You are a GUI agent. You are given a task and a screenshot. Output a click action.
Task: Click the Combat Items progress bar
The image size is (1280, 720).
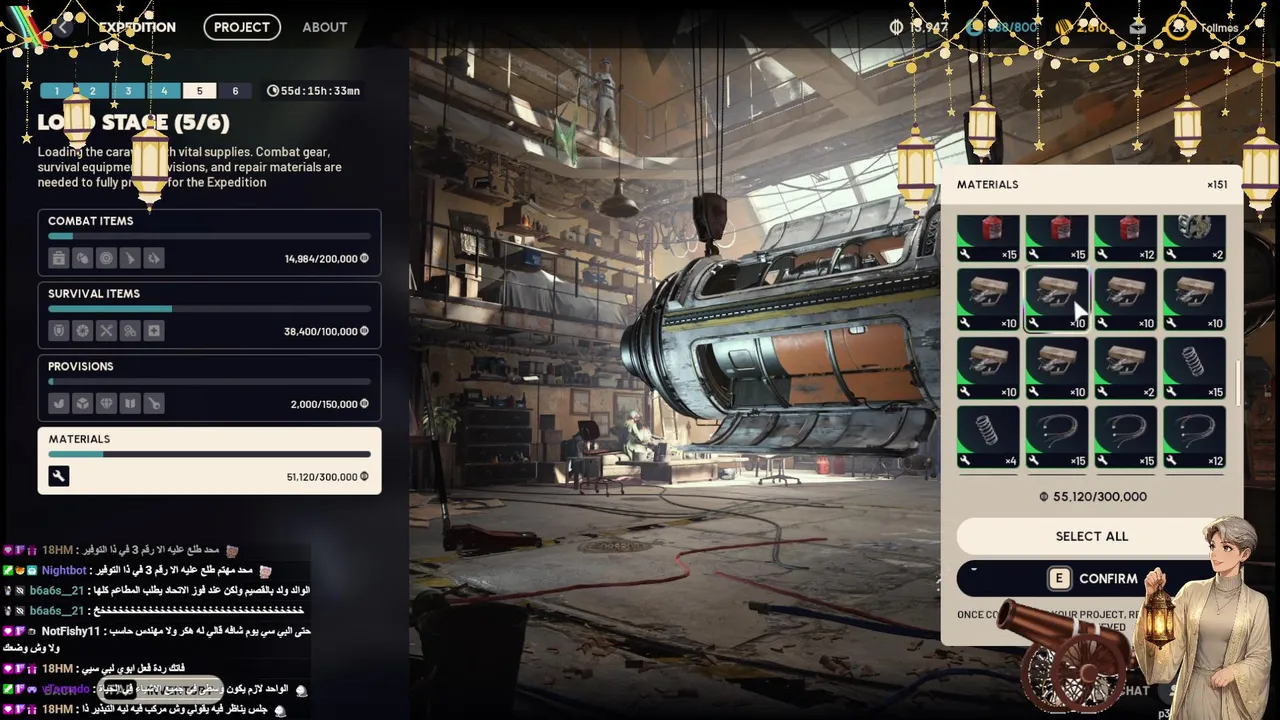[209, 237]
